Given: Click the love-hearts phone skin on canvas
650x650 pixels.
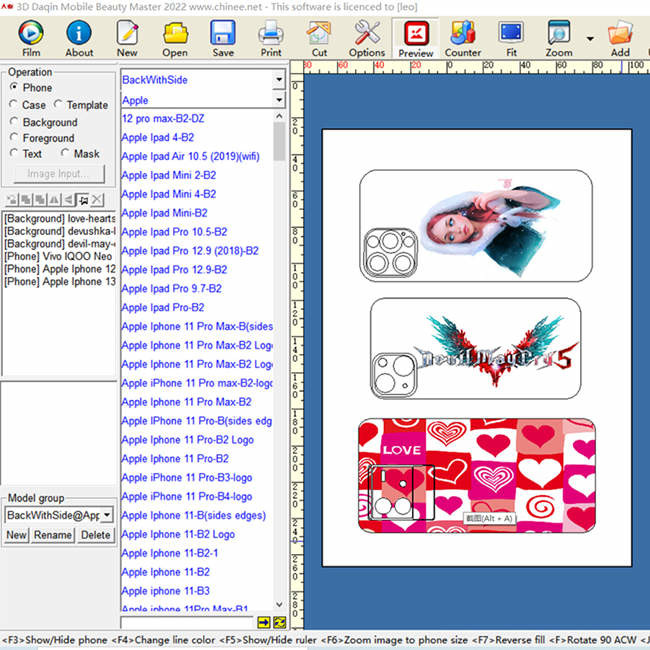Looking at the screenshot, I should coord(477,475).
